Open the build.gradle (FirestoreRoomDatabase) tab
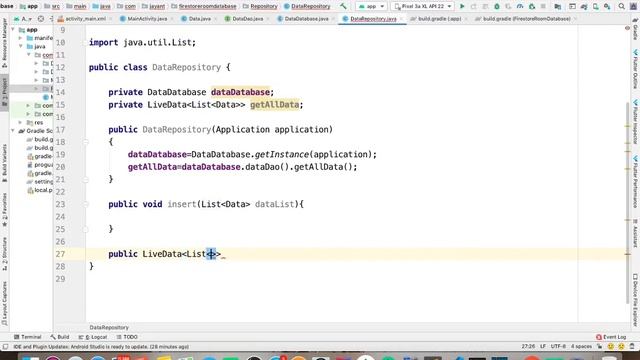This screenshot has width=640, height=360. [x=526, y=19]
